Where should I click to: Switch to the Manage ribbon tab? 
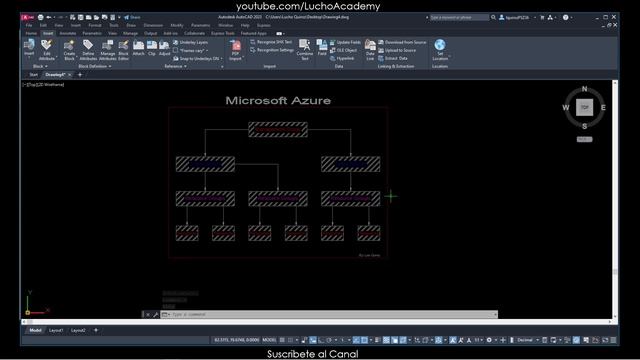(x=130, y=33)
